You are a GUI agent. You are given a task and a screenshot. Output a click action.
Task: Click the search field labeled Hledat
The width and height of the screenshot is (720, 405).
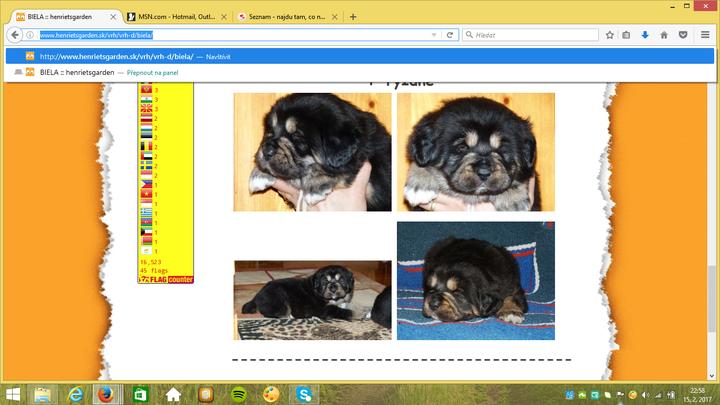[x=530, y=35]
